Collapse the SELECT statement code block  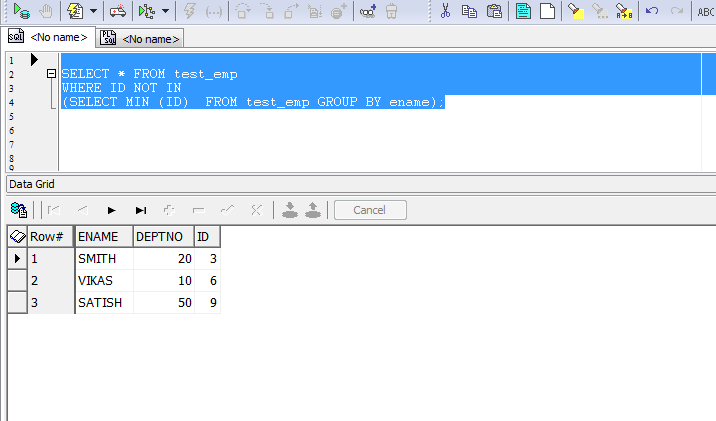tap(51, 74)
